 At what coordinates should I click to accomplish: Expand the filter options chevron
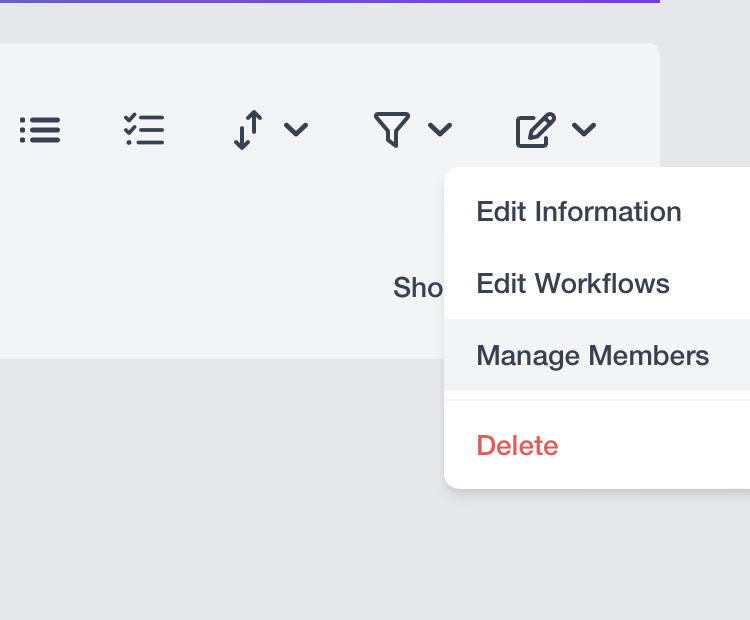tap(440, 130)
